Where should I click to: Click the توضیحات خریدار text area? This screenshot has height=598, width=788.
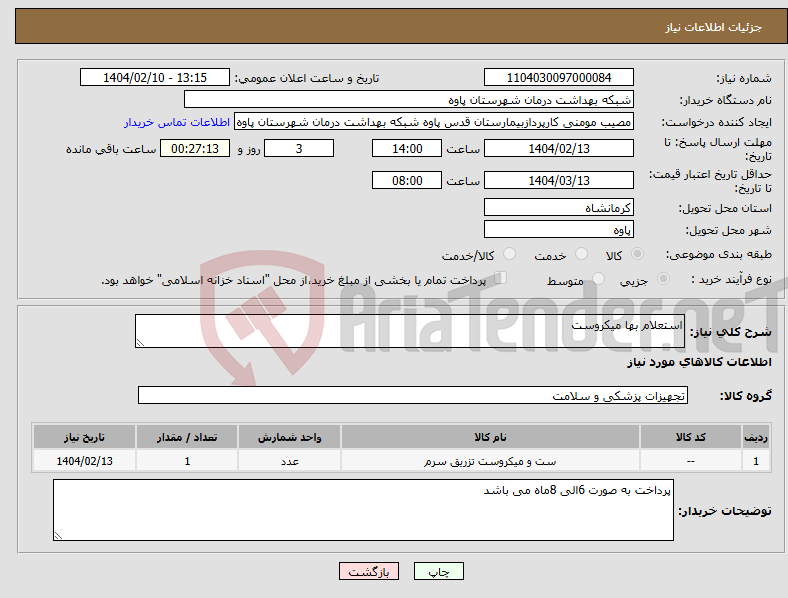(363, 510)
